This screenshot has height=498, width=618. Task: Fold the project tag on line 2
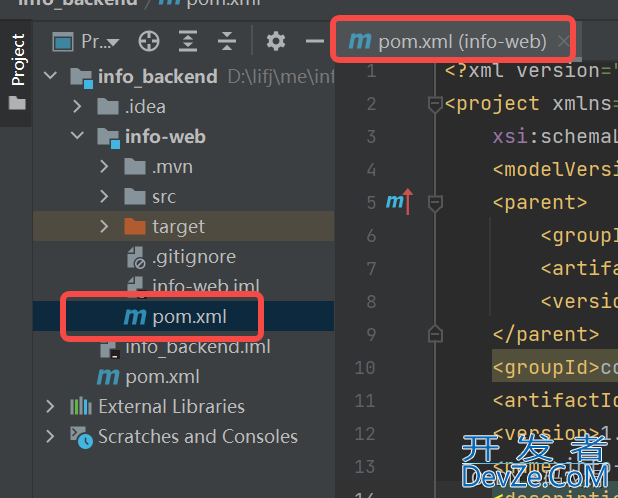pos(435,104)
